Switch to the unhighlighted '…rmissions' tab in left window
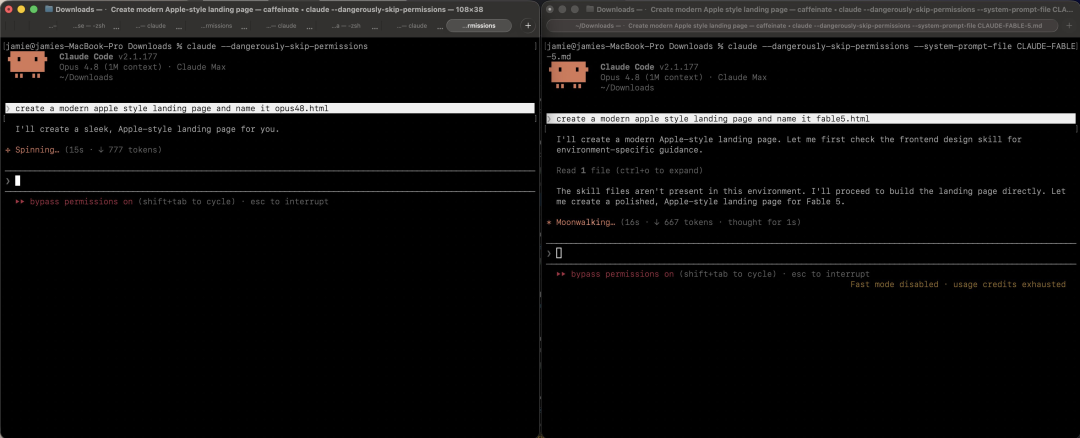 [217, 25]
